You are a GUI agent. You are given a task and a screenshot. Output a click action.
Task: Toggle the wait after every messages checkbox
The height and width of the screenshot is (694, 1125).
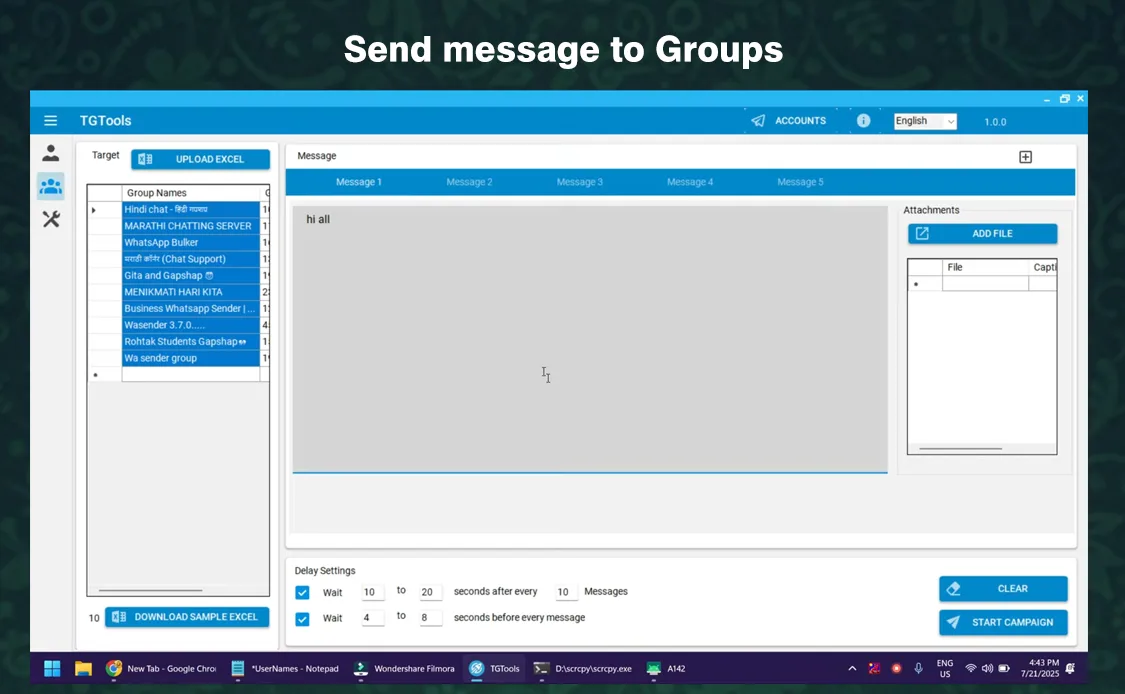[303, 592]
